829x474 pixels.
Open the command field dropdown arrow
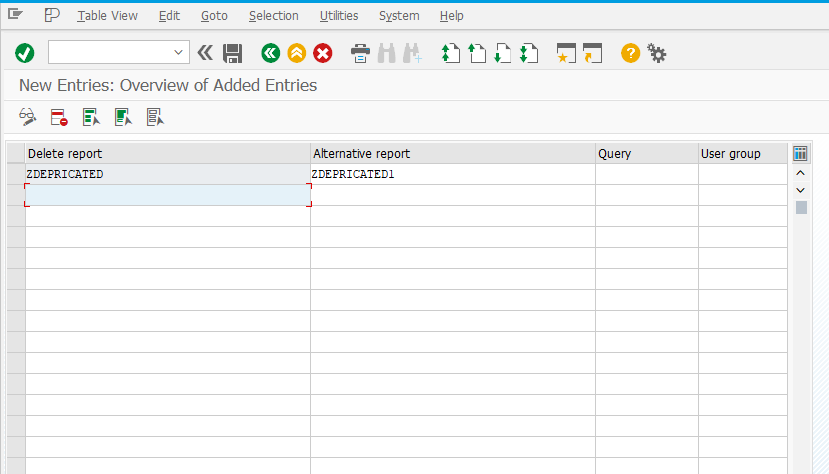coord(178,53)
